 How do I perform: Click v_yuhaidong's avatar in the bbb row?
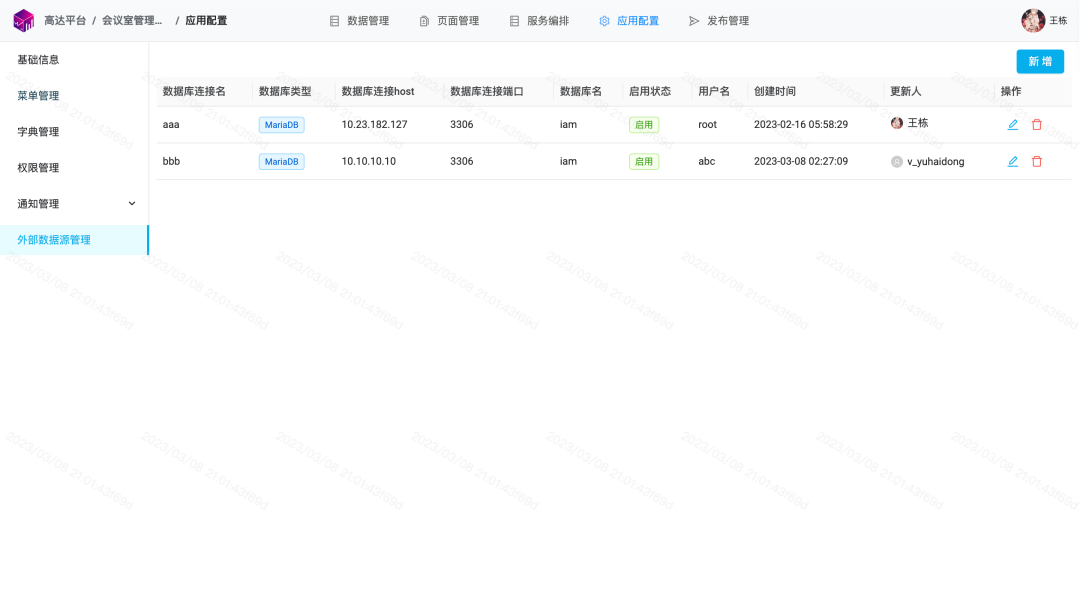897,162
